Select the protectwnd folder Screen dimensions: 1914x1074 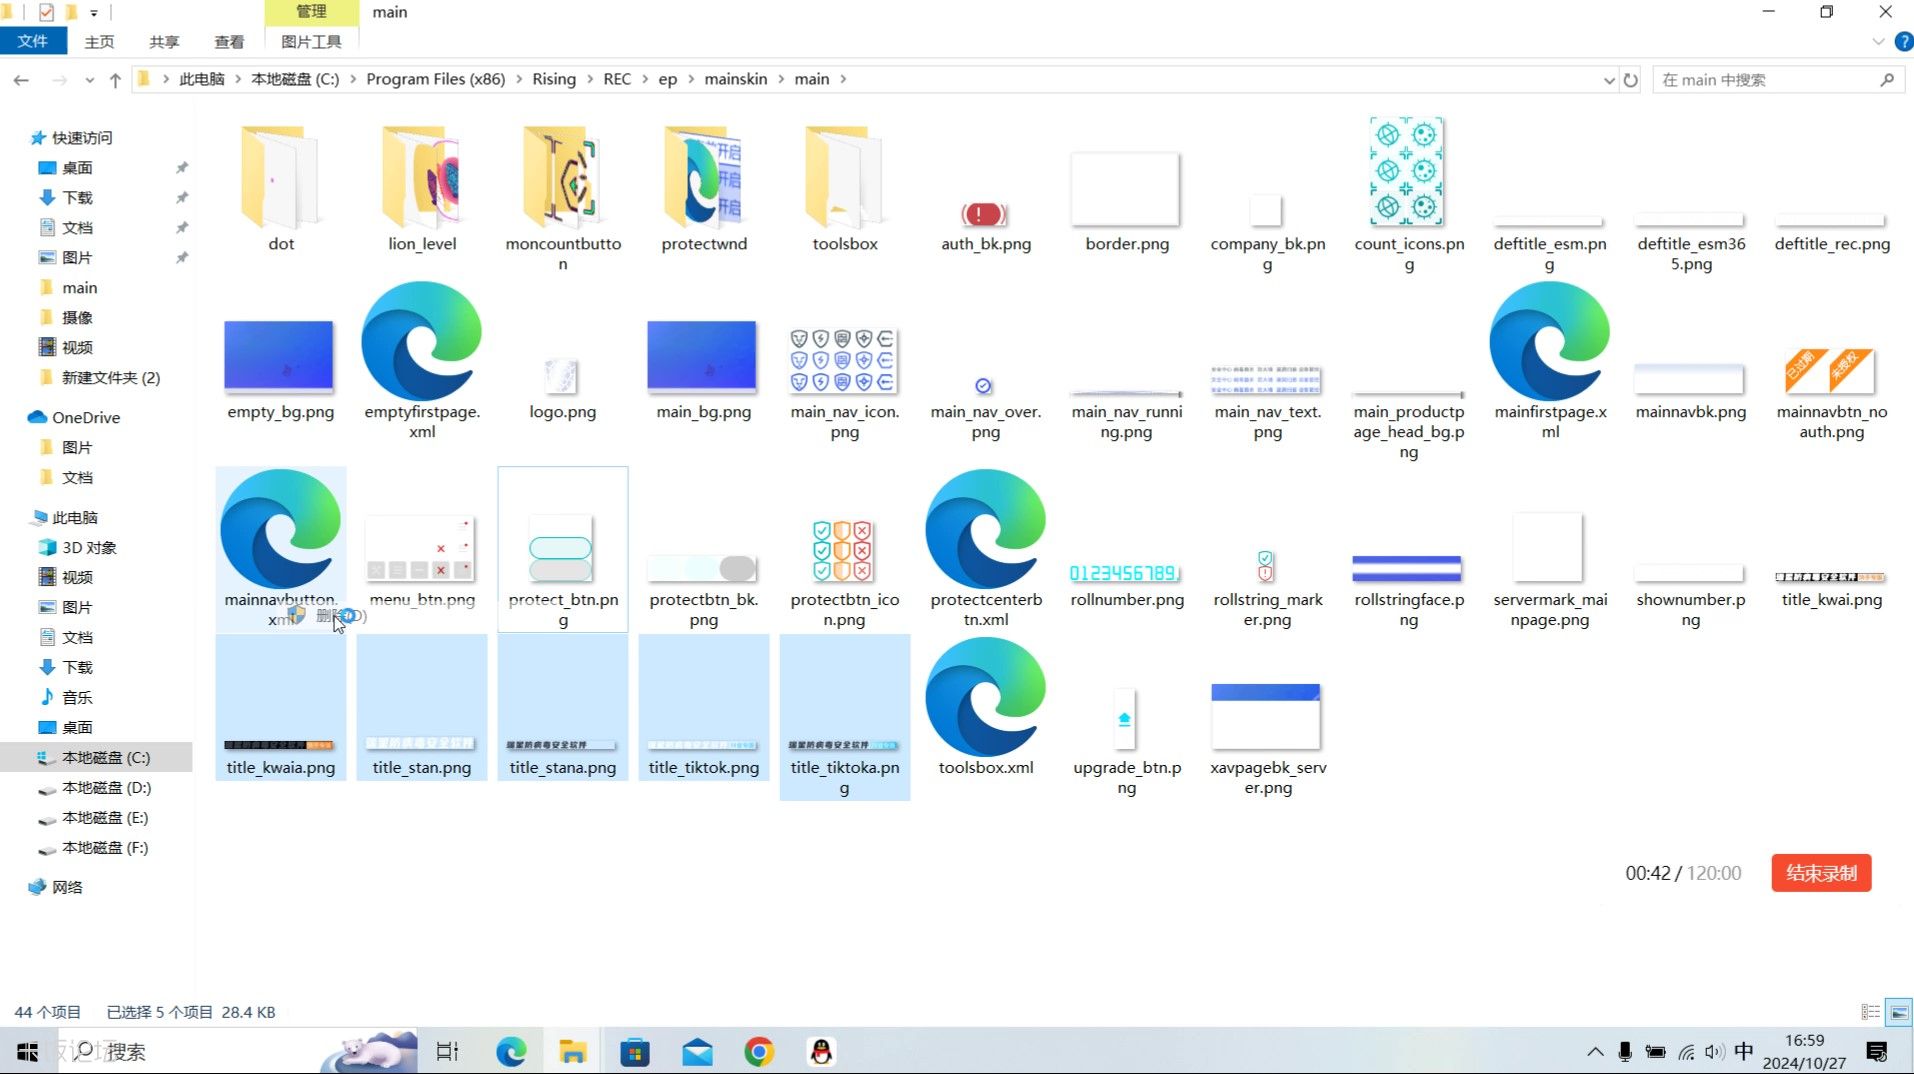tap(703, 186)
